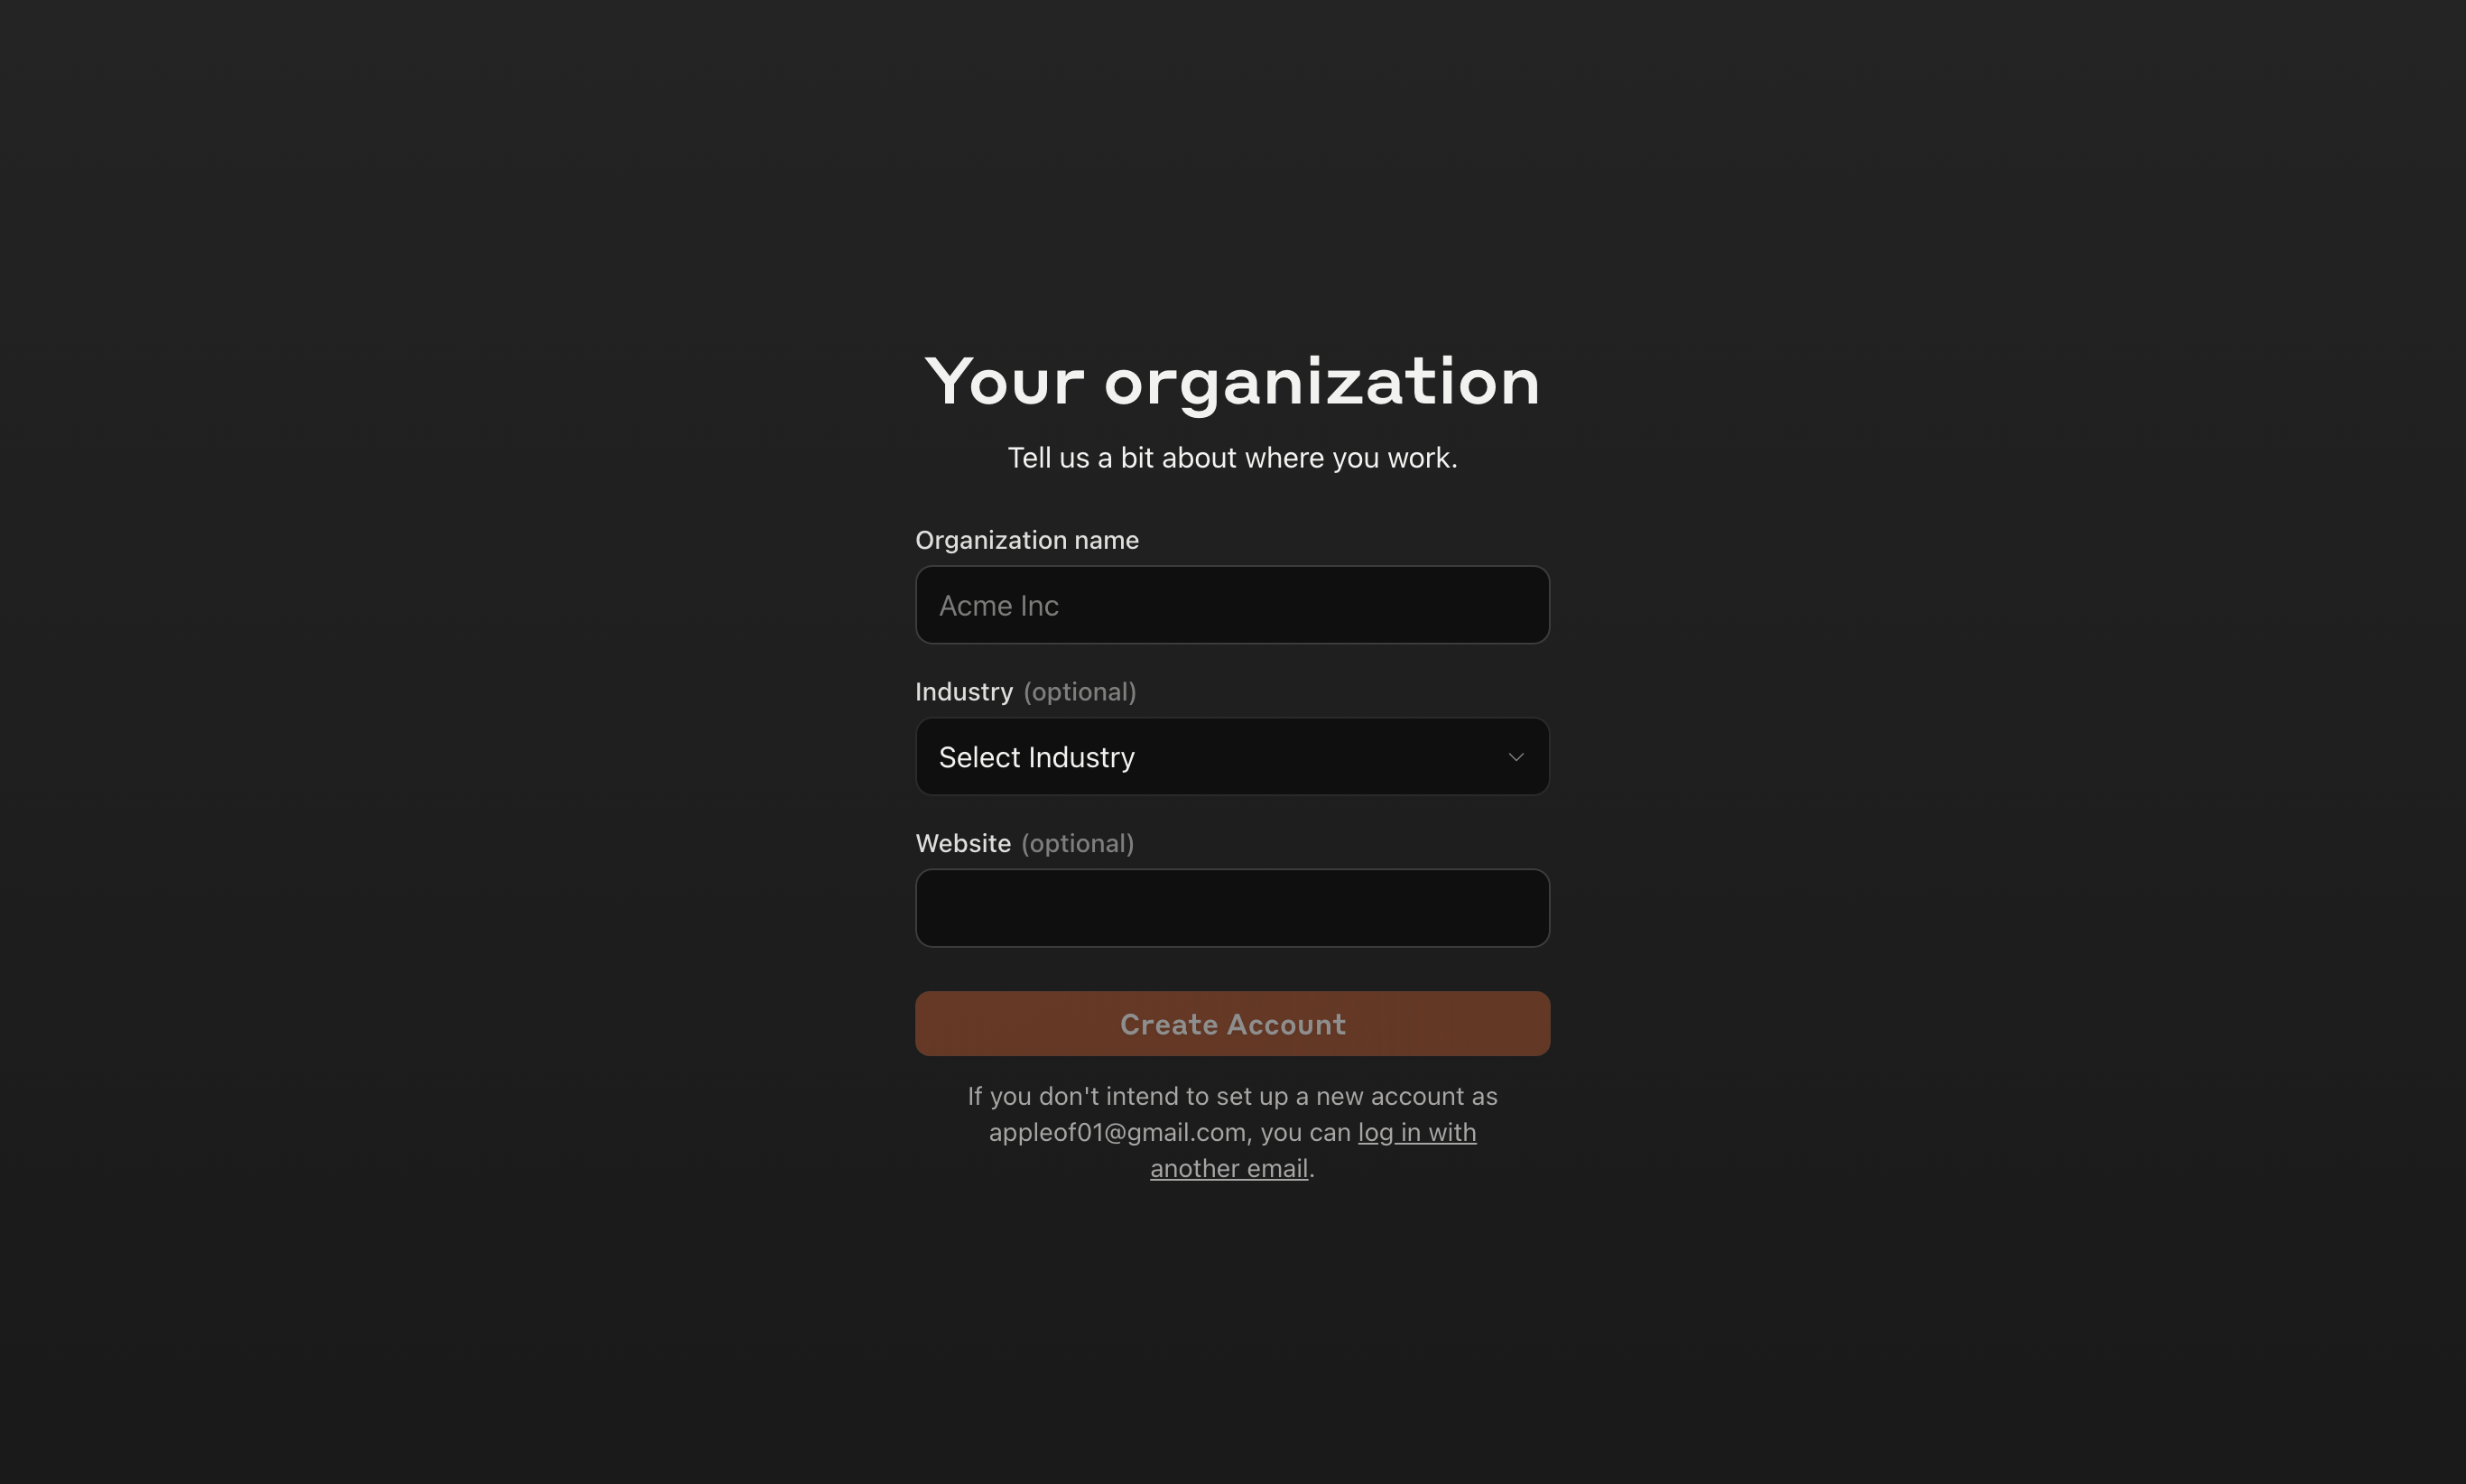Click the 'Website' field label
Image resolution: width=2466 pixels, height=1484 pixels.
[962, 843]
